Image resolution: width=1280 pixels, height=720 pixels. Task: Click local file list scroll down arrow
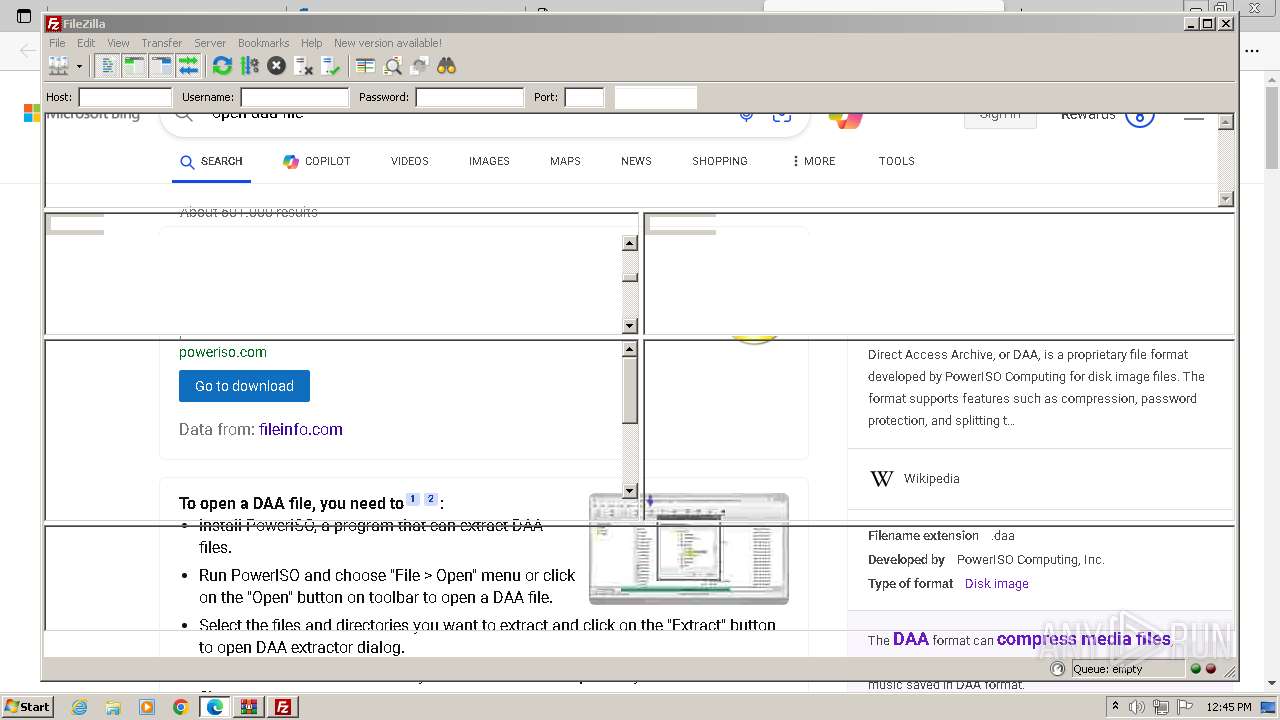coord(630,491)
